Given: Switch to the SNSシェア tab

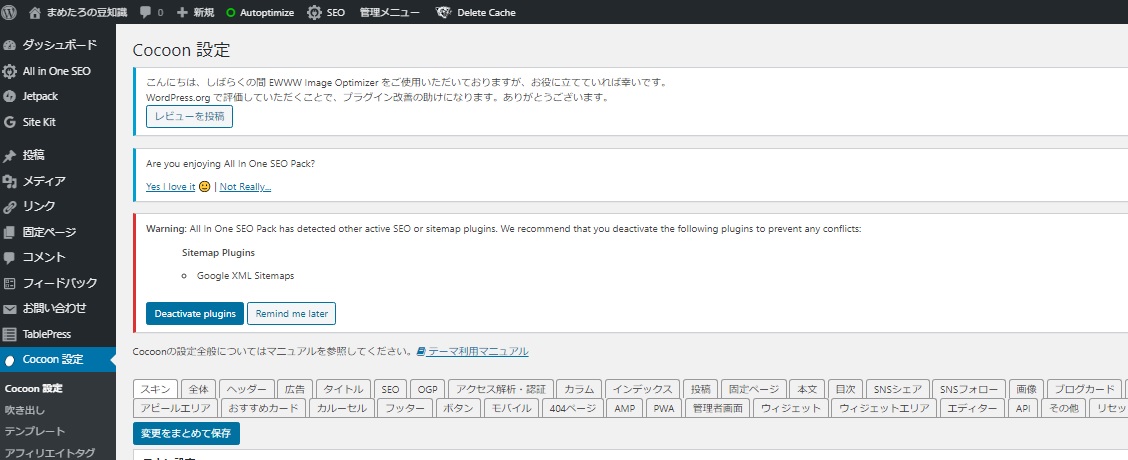Looking at the screenshot, I should point(898,389).
